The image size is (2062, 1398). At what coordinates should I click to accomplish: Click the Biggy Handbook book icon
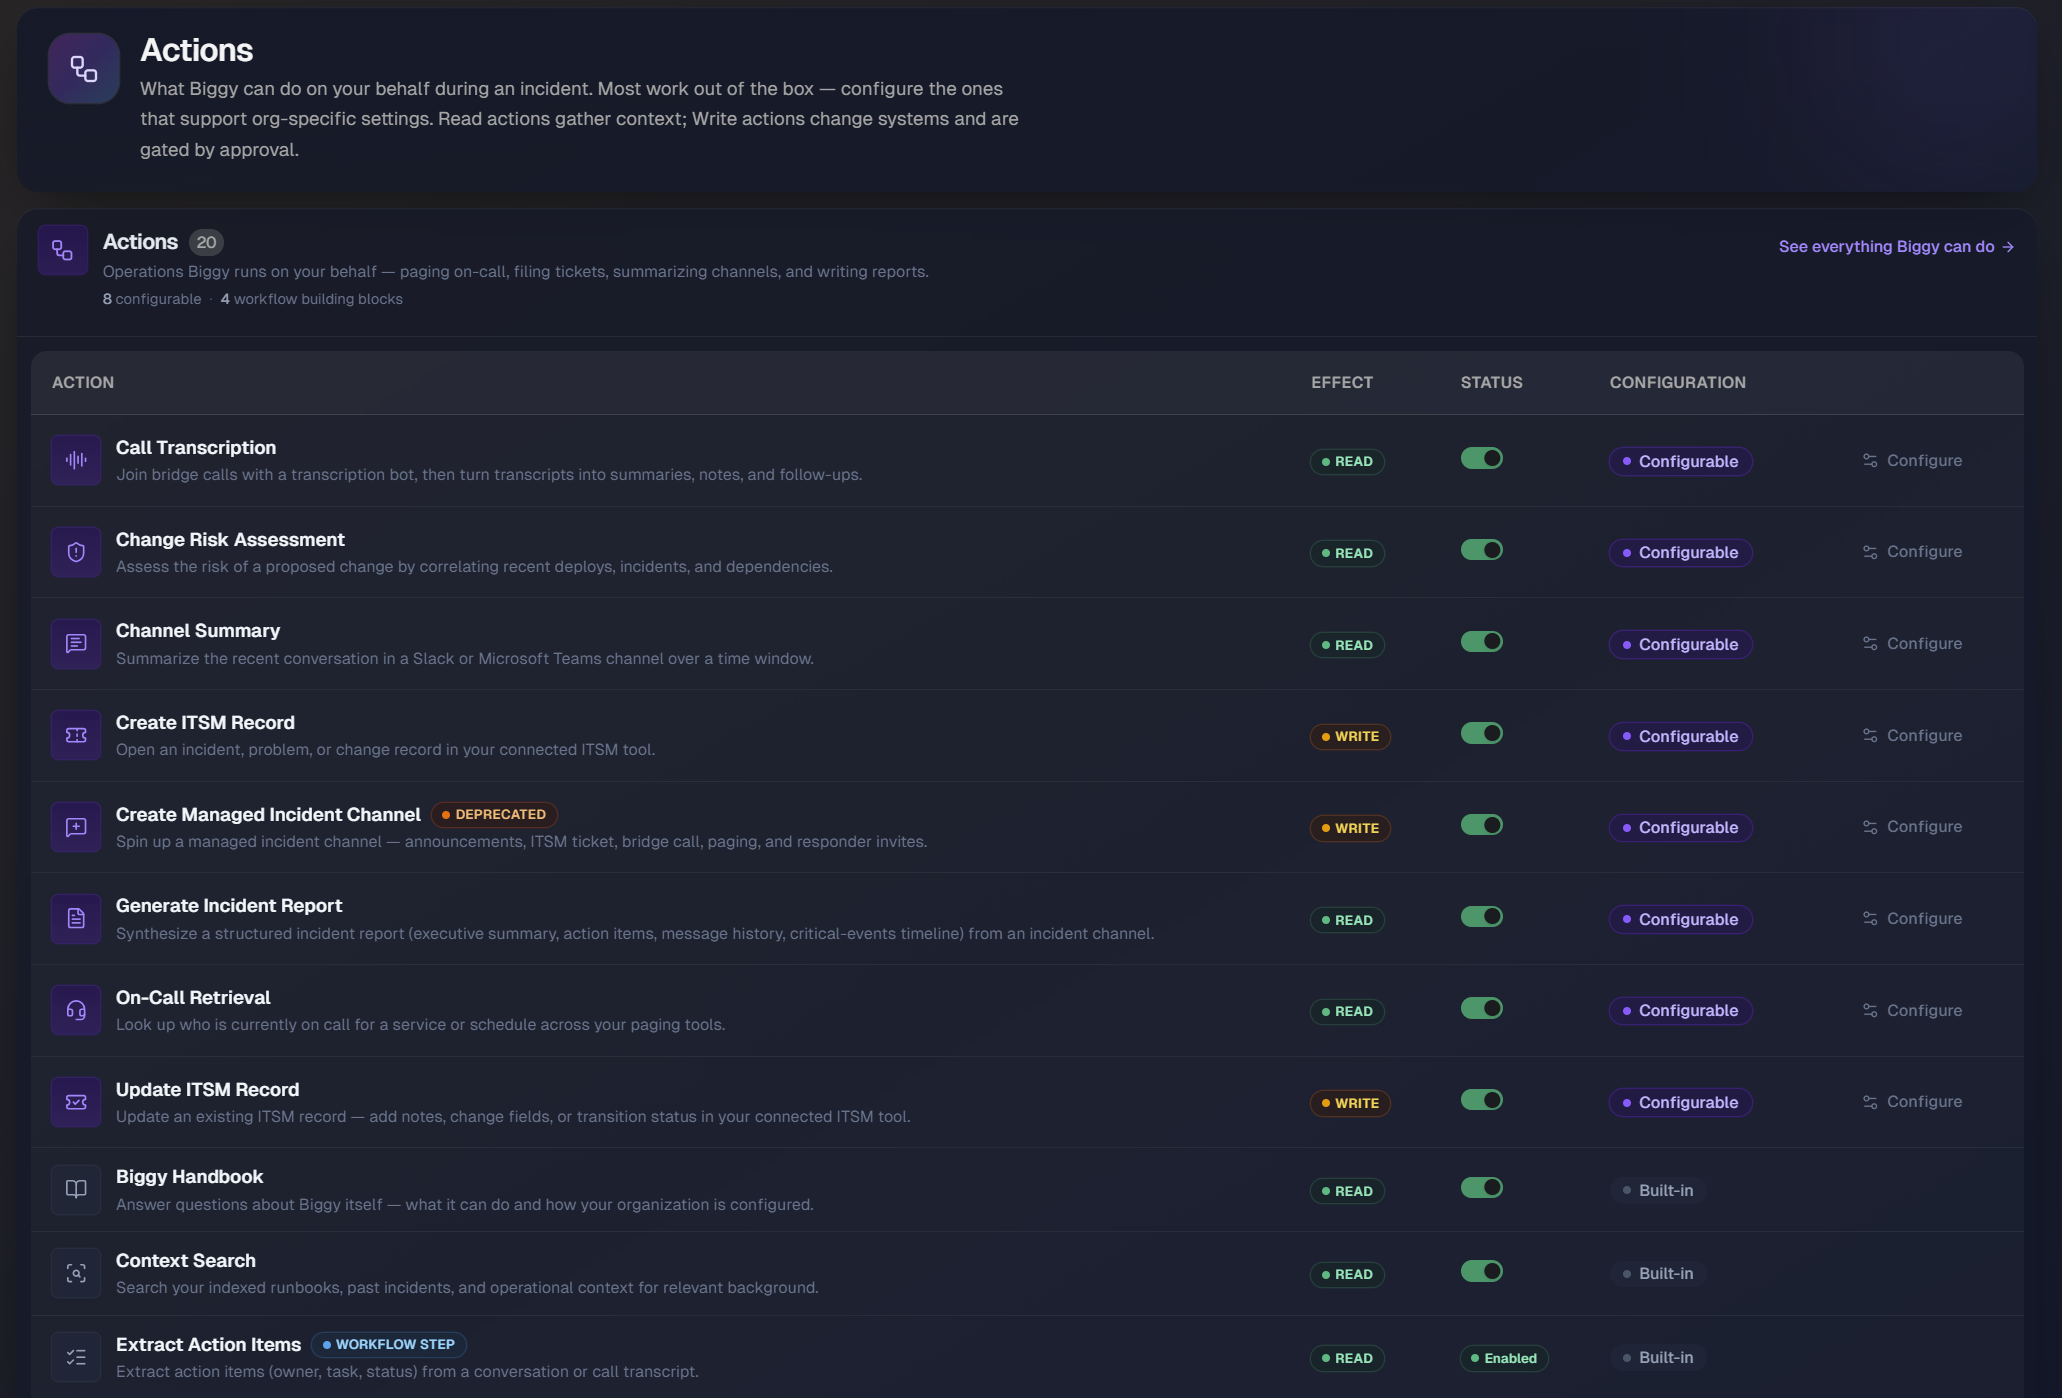(76, 1189)
